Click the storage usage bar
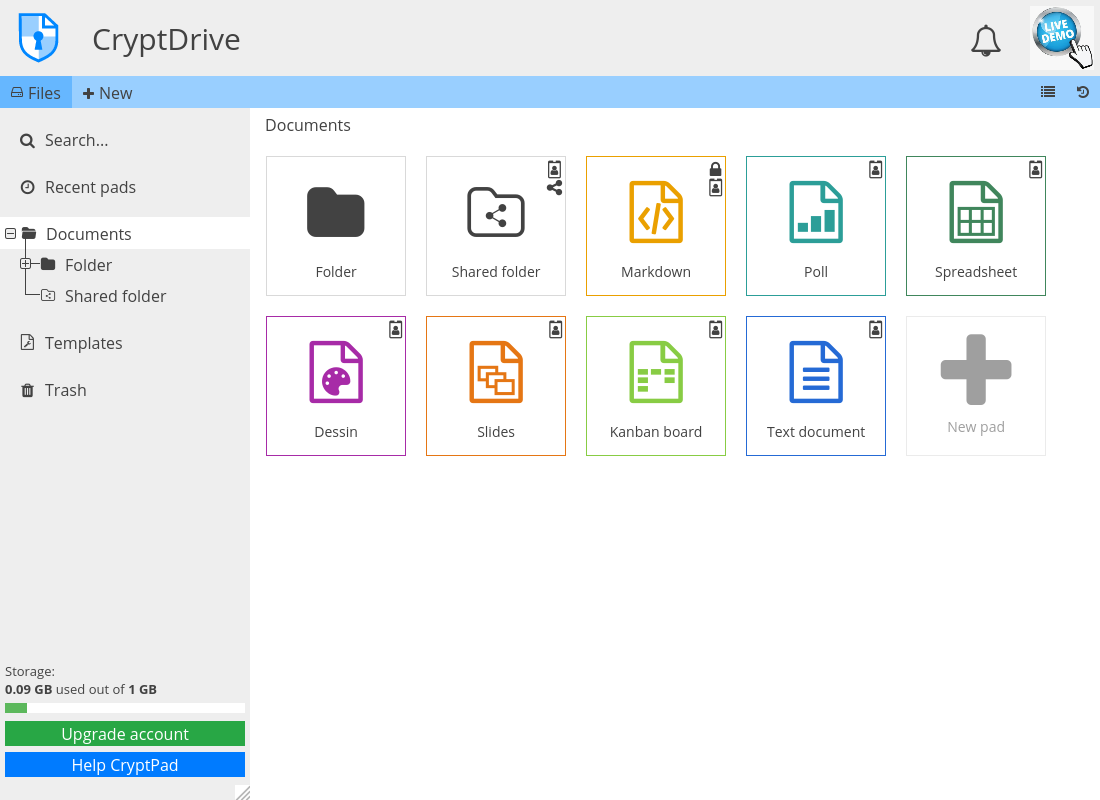The width and height of the screenshot is (1100, 800). (x=125, y=707)
